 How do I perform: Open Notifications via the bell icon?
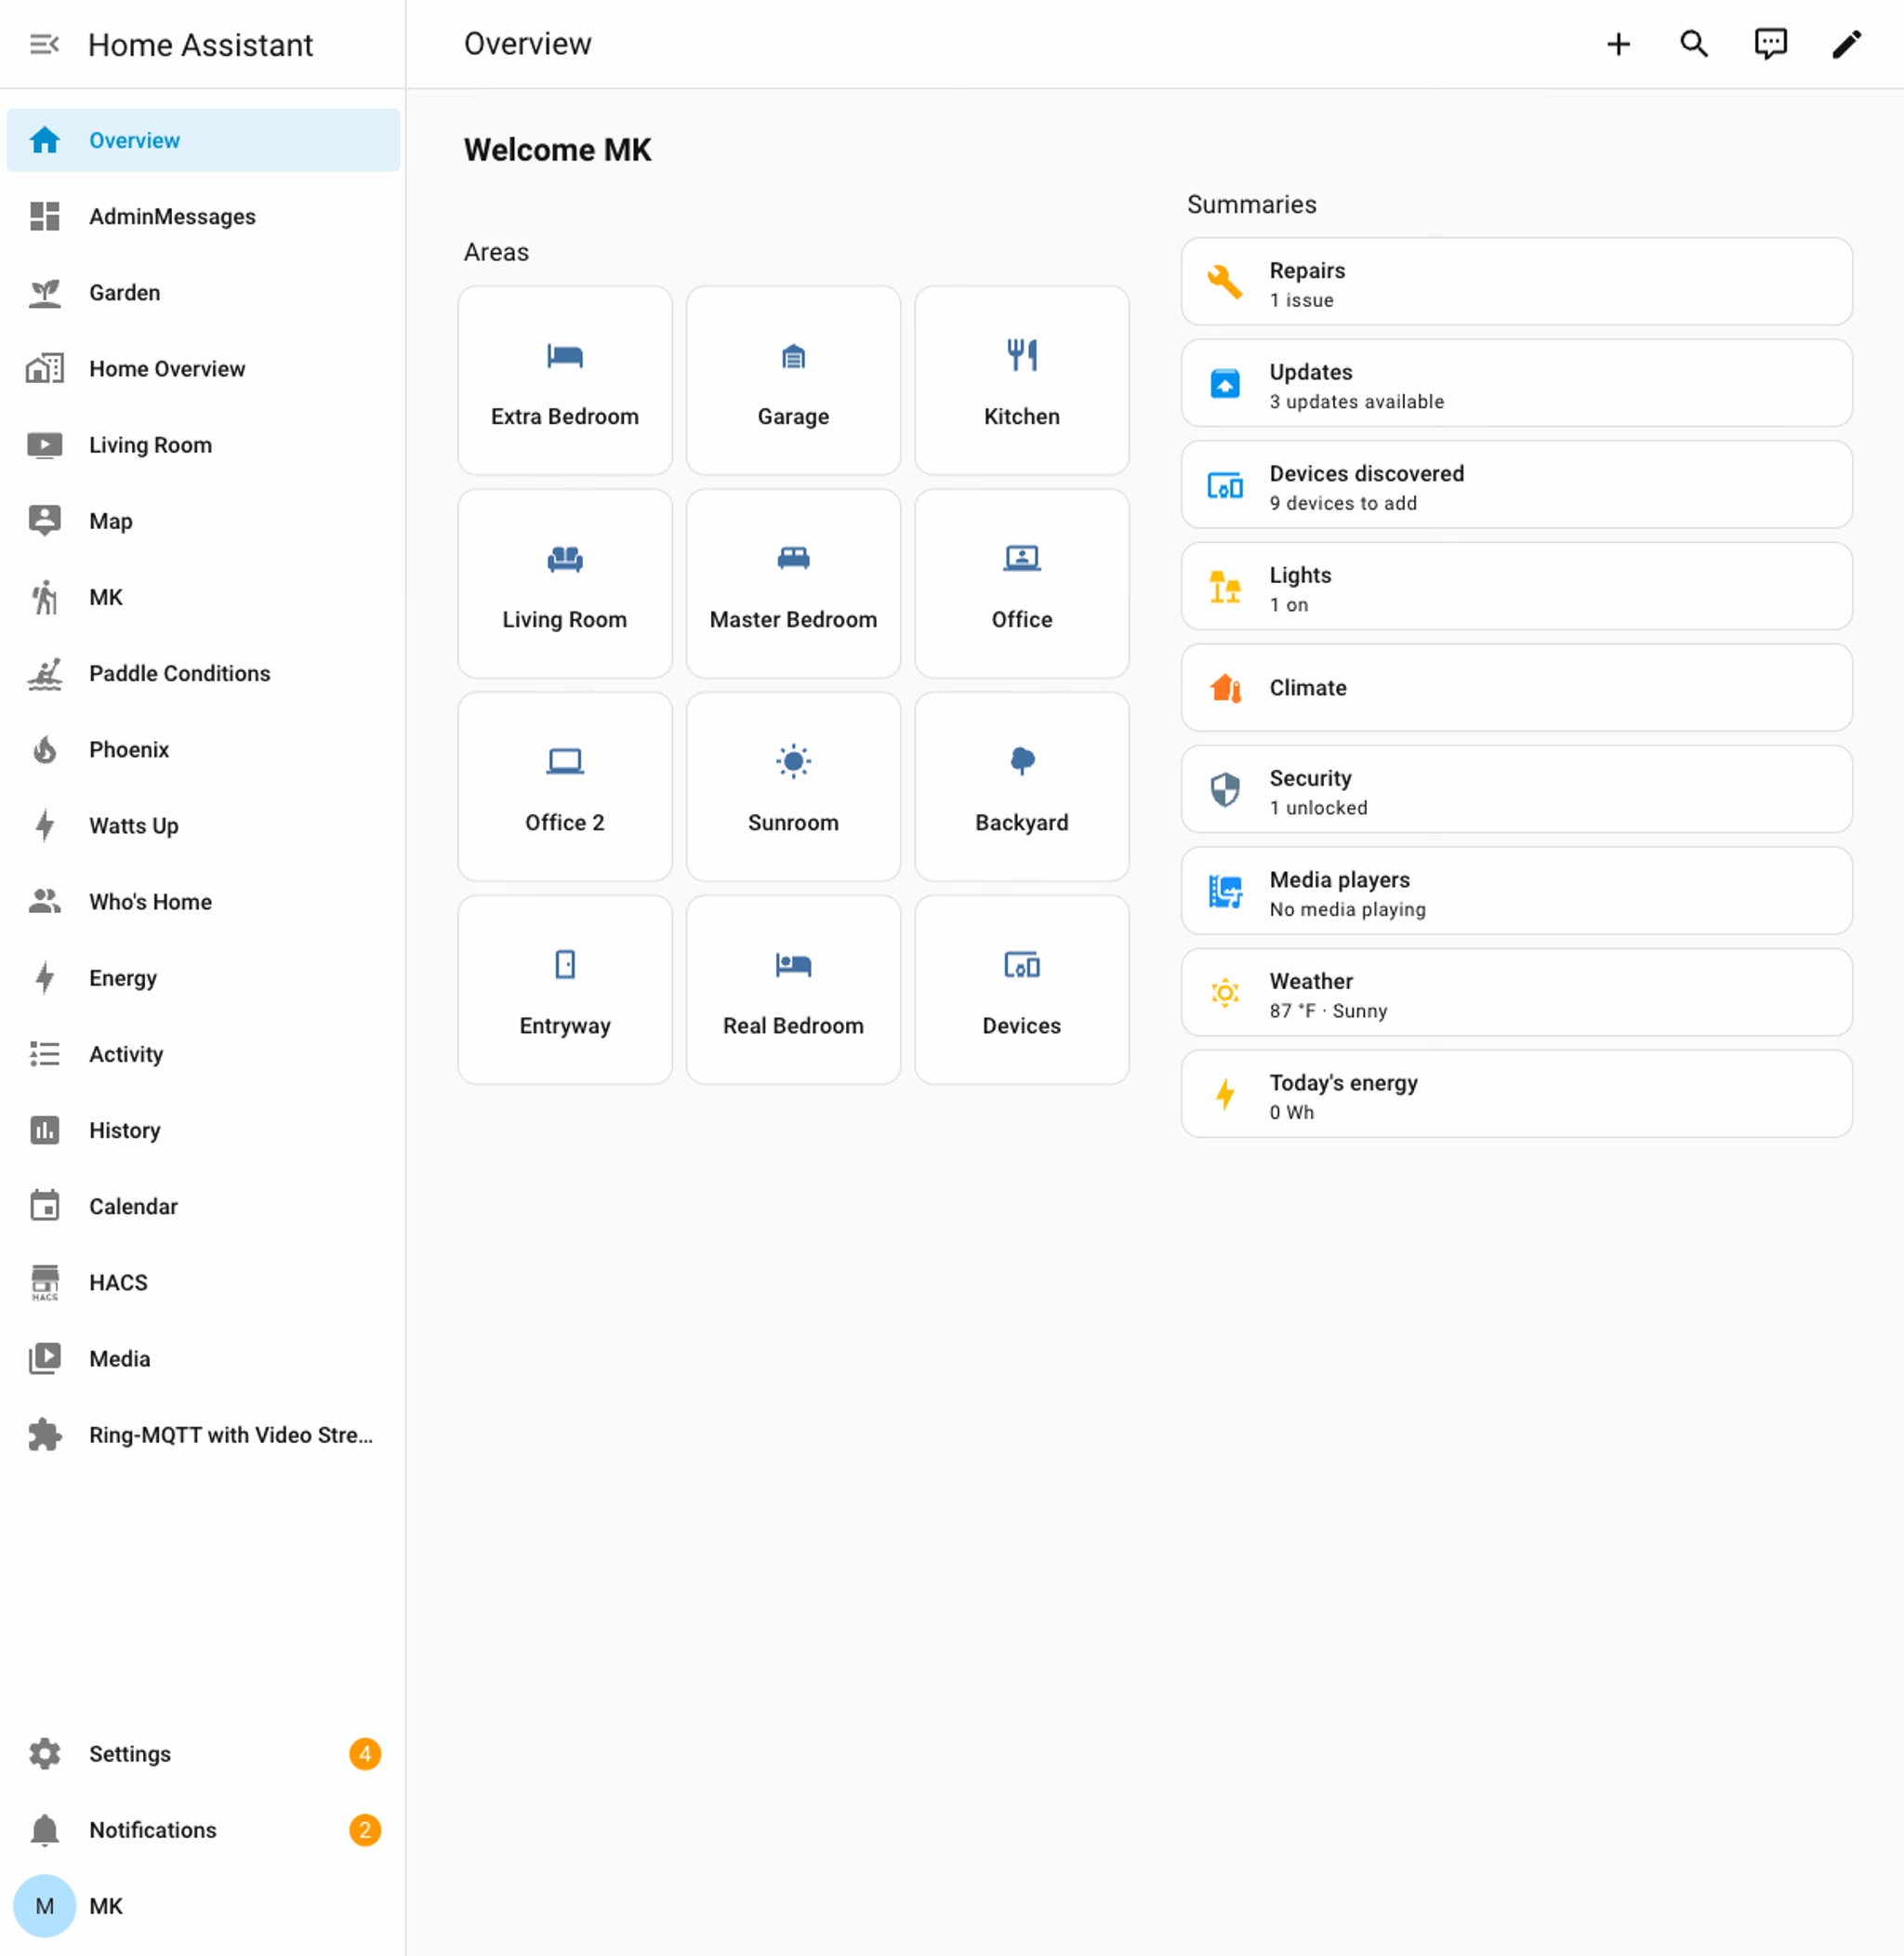44,1829
